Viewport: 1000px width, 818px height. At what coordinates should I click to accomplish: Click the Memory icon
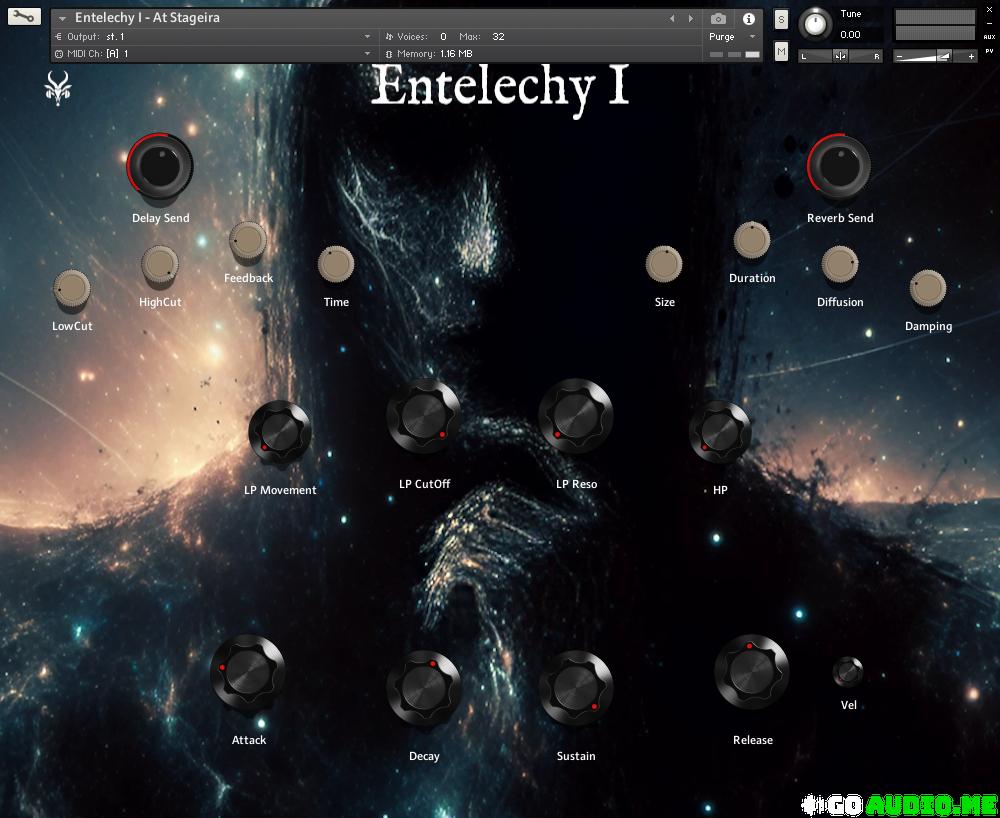[x=389, y=54]
